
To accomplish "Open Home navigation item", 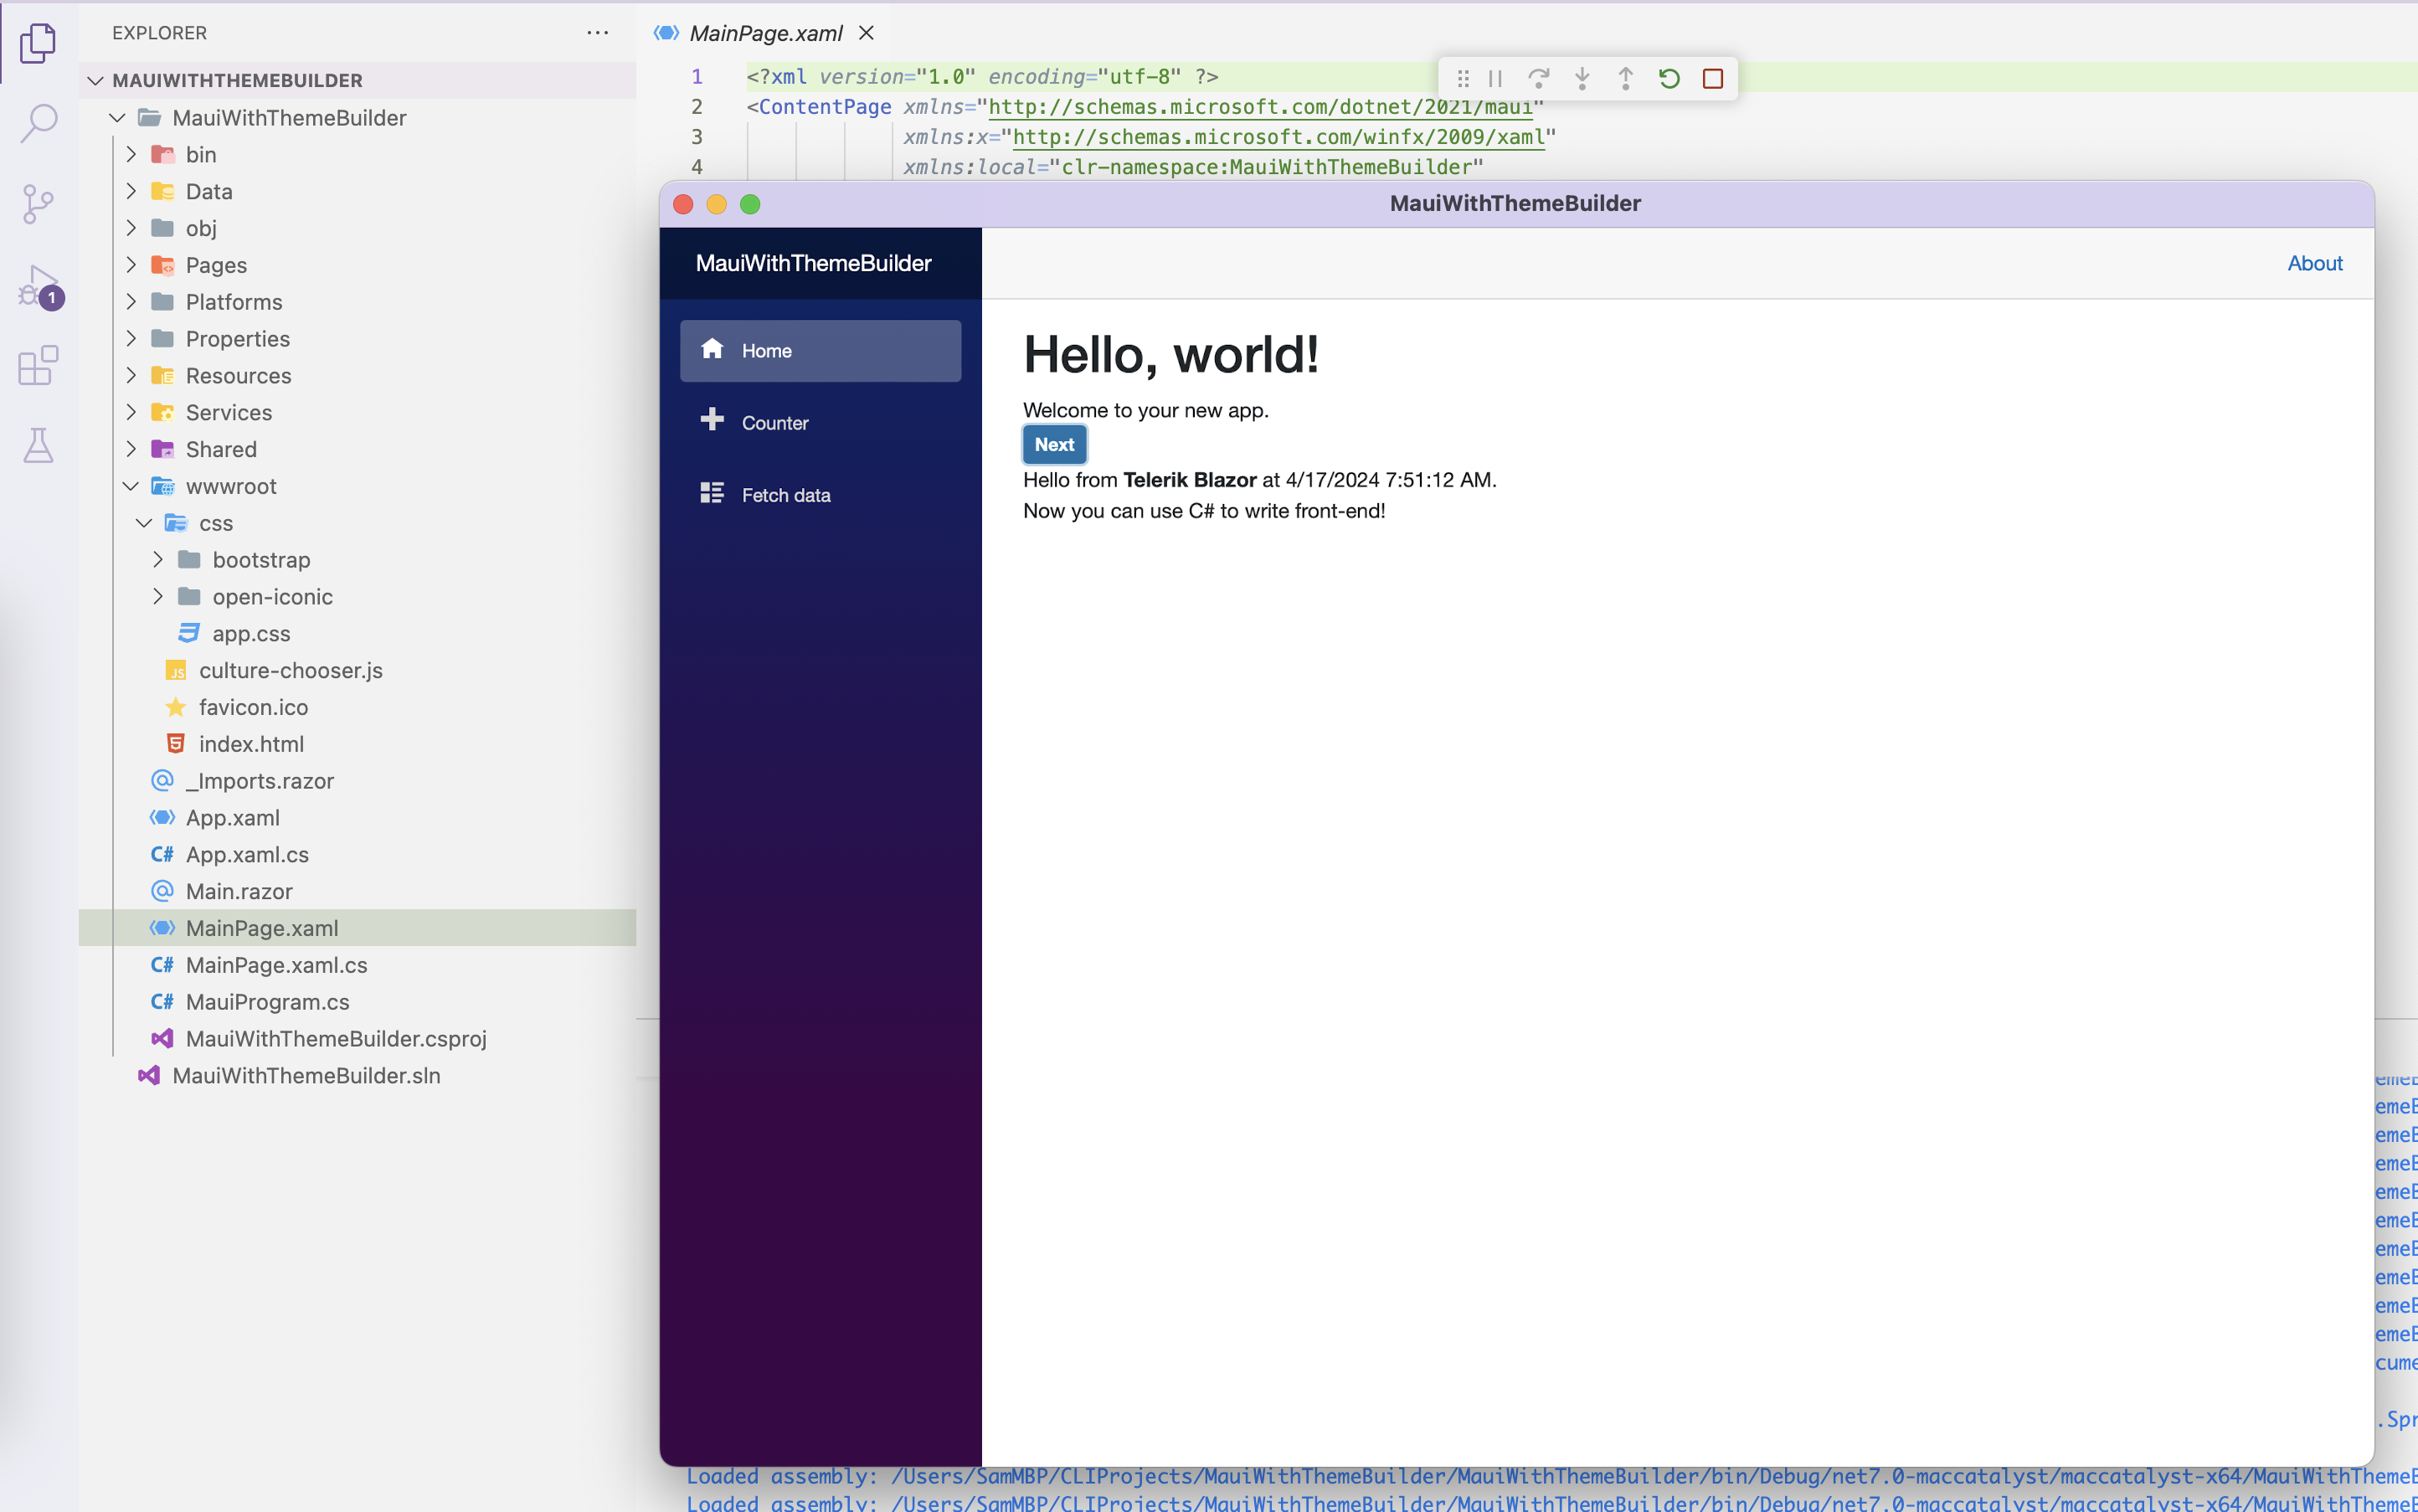I will coord(820,351).
